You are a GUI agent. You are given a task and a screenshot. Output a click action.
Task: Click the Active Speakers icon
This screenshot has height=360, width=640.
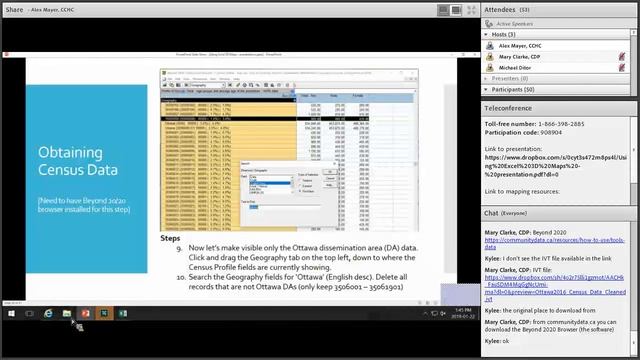[x=489, y=24]
